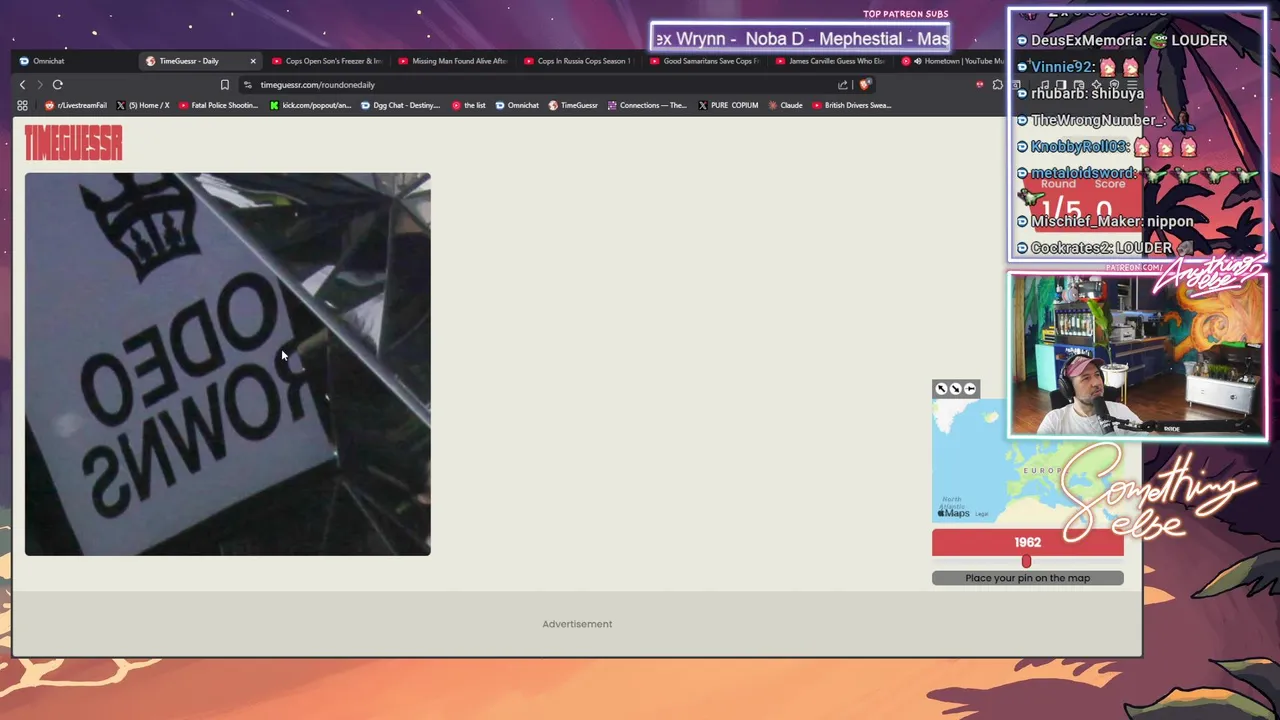Click the address bar URL timeguessr.com/roundonedaily
The height and width of the screenshot is (720, 1280).
pyautogui.click(x=318, y=85)
